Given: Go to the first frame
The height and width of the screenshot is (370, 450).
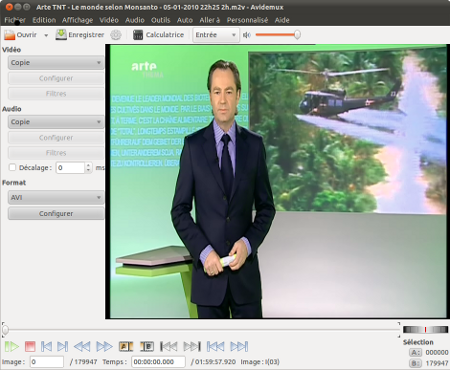Looking at the screenshot, I should point(216,347).
